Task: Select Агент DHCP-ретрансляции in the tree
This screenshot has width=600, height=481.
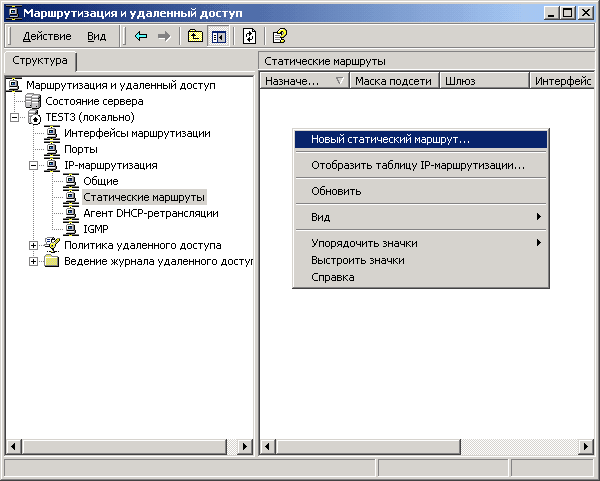Action: (x=150, y=213)
